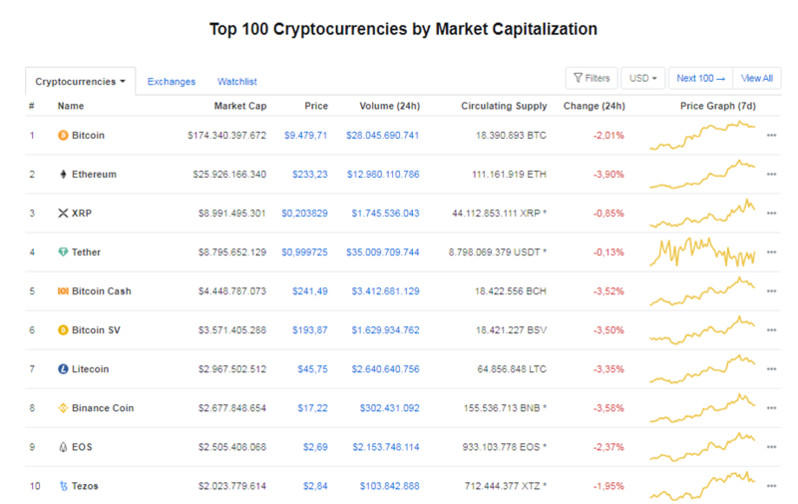Expand the USD currency selector
This screenshot has width=798, height=504.
[642, 78]
